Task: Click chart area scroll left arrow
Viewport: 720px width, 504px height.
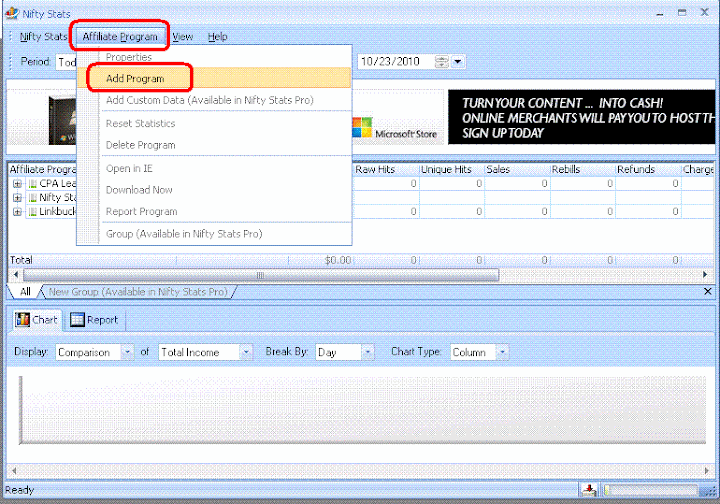Action: (x=14, y=470)
